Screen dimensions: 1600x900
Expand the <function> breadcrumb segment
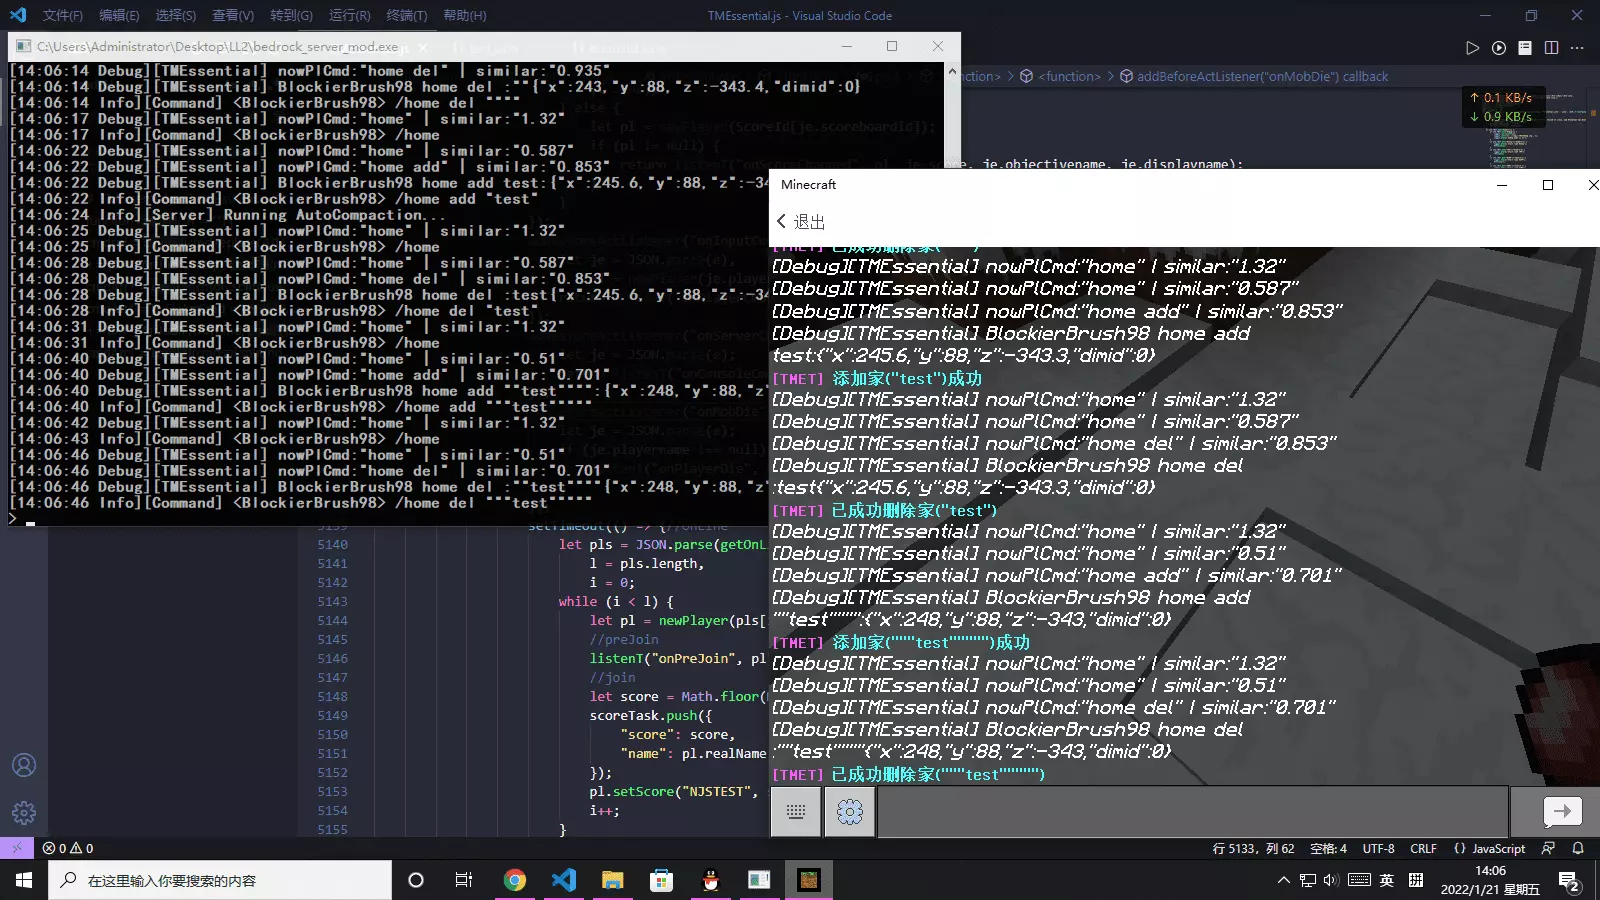1060,76
